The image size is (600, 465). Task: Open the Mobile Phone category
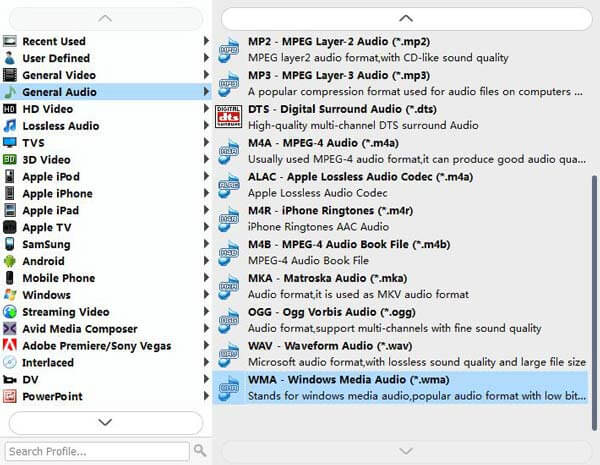pos(106,278)
